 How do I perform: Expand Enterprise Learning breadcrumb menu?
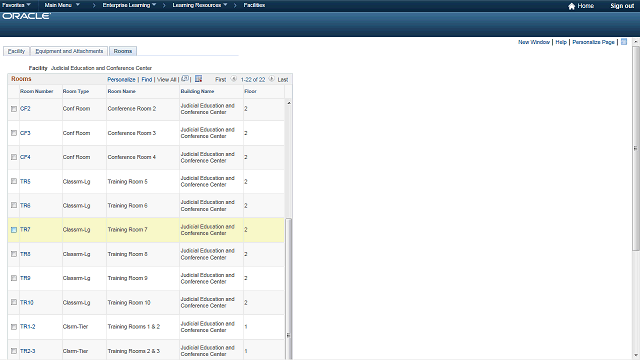pos(129,5)
